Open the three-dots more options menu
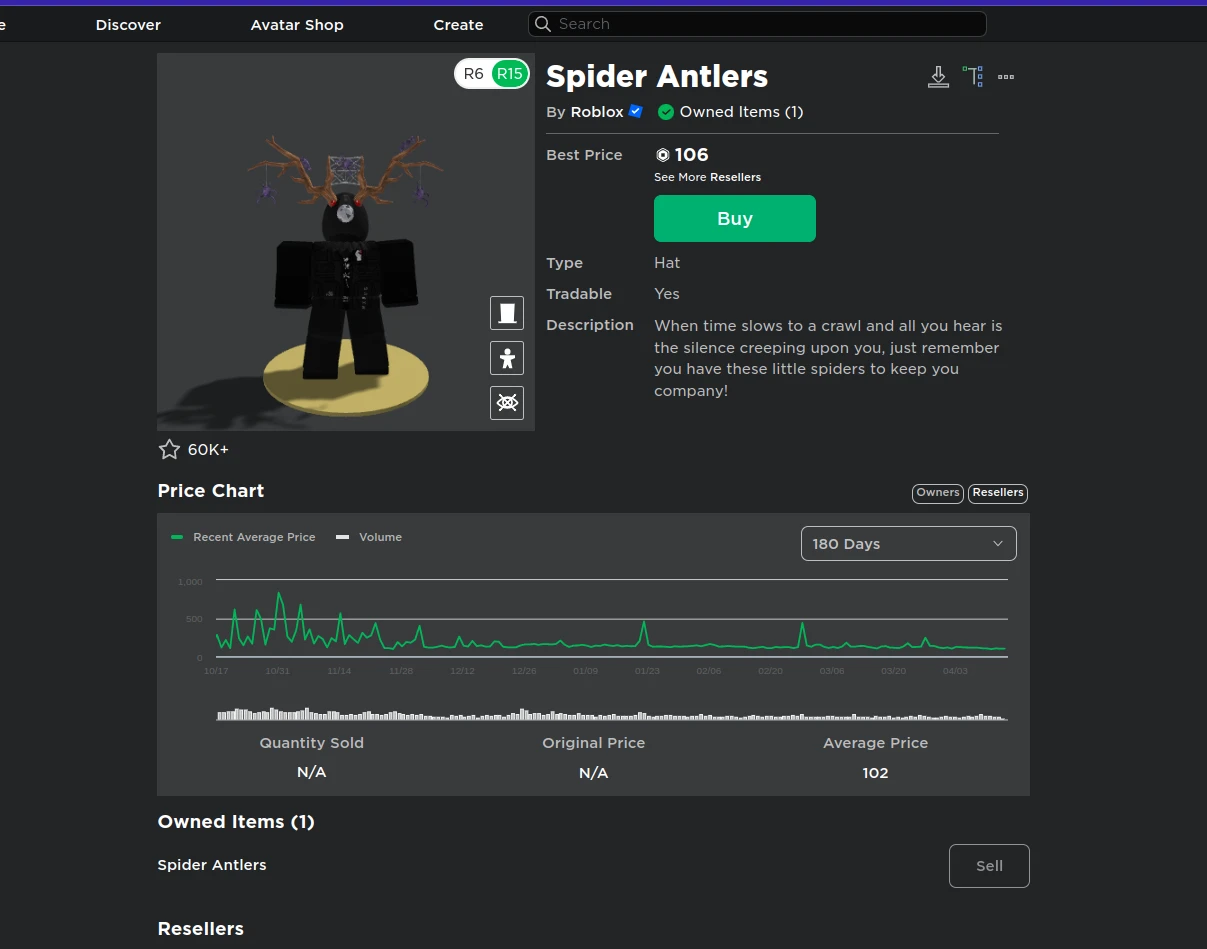This screenshot has height=949, width=1207. [1006, 77]
